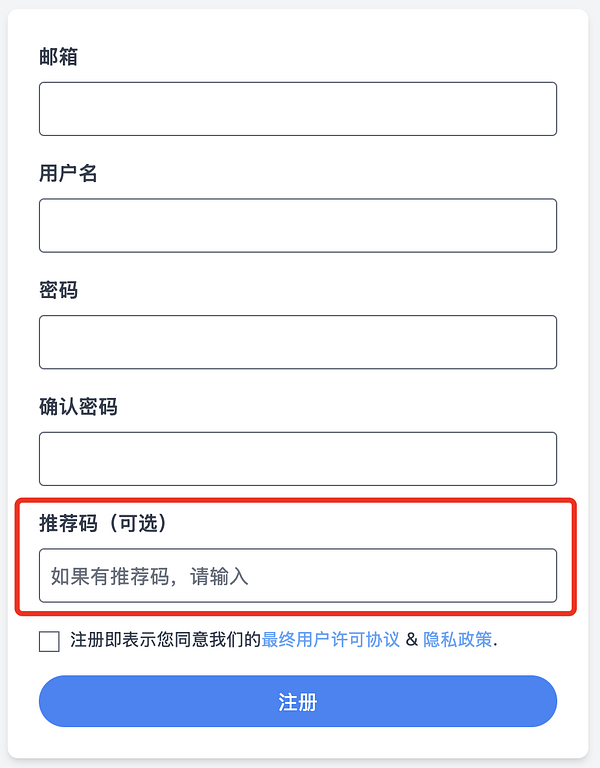The height and width of the screenshot is (768, 600).
Task: Click the 邮箱 email input field
Action: 297,109
